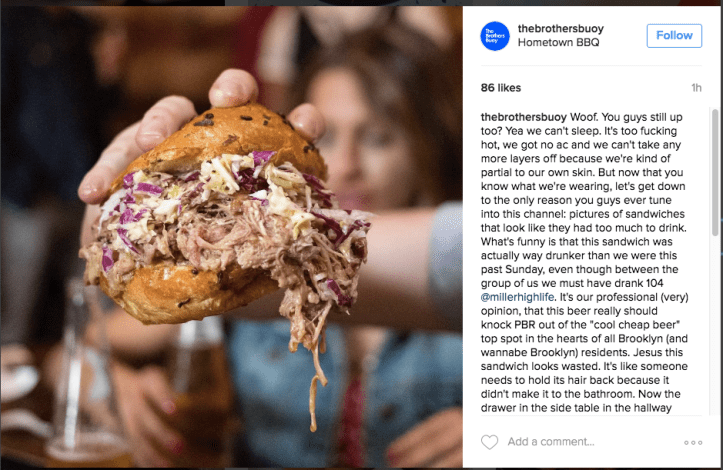Open the 1h timestamp permalink
Screen dimensions: 723x470
click(x=696, y=88)
